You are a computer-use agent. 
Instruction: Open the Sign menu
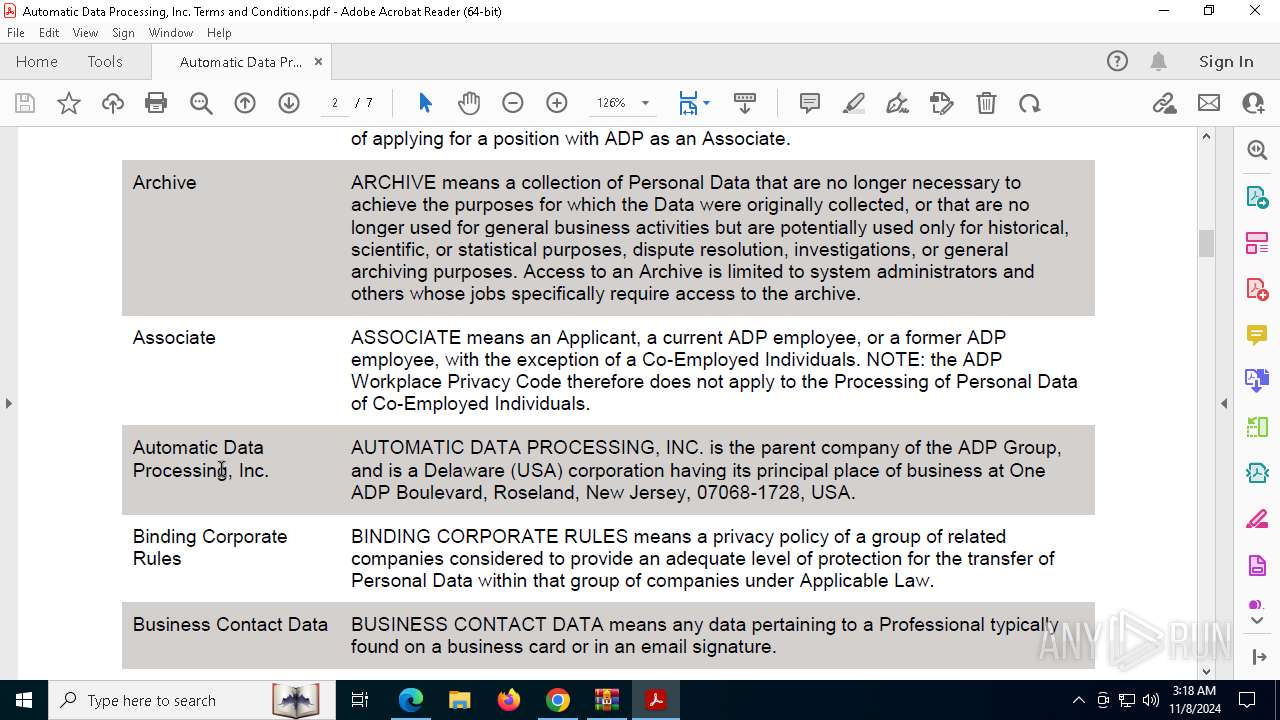[123, 33]
